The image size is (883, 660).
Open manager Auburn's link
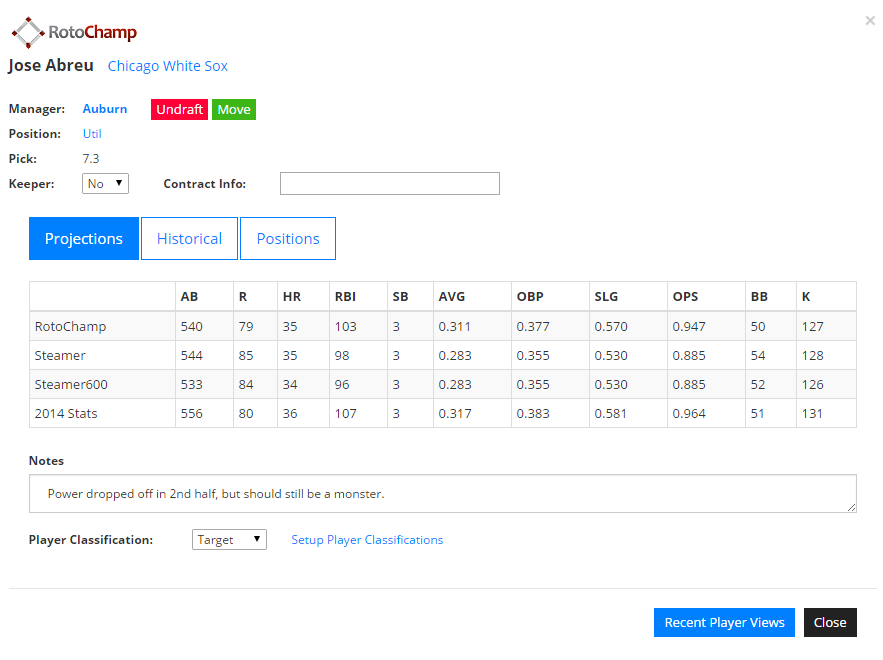click(105, 109)
